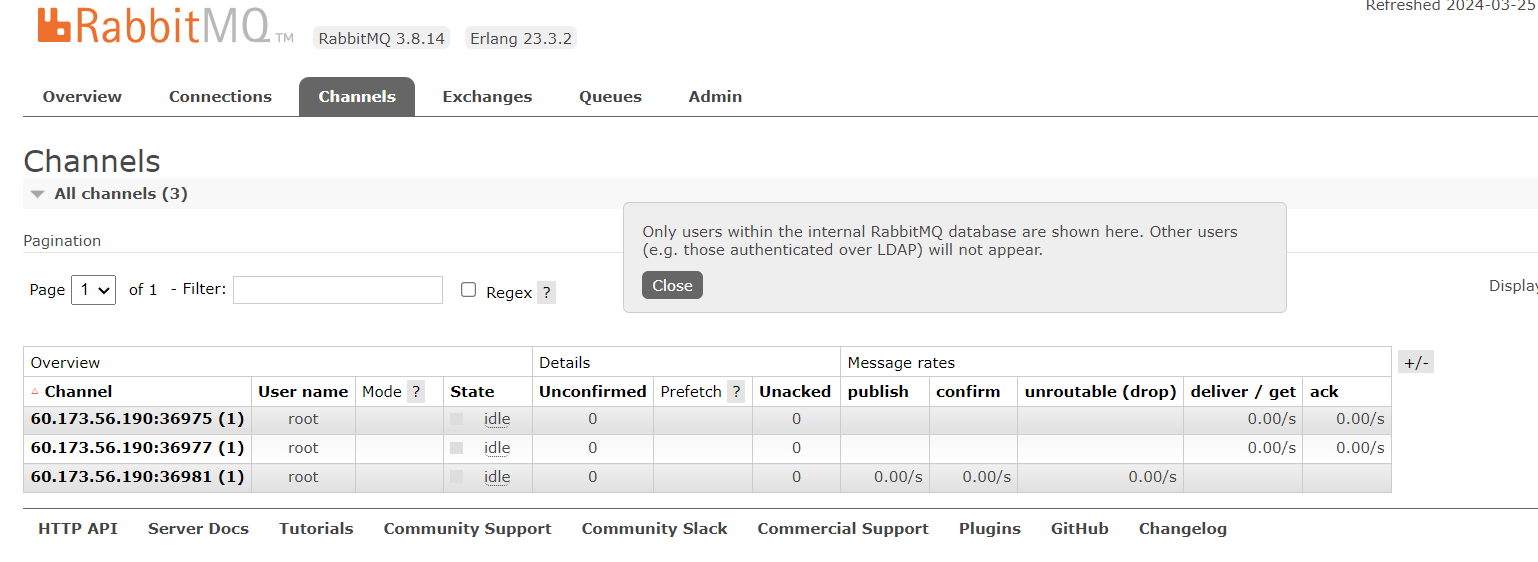Select the Channels tab
Screen dimensions: 1538x562
coord(357,97)
